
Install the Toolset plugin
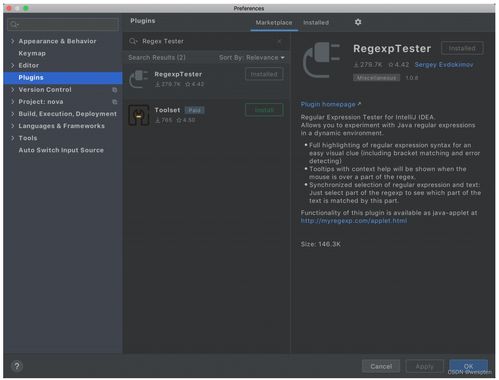pos(264,110)
